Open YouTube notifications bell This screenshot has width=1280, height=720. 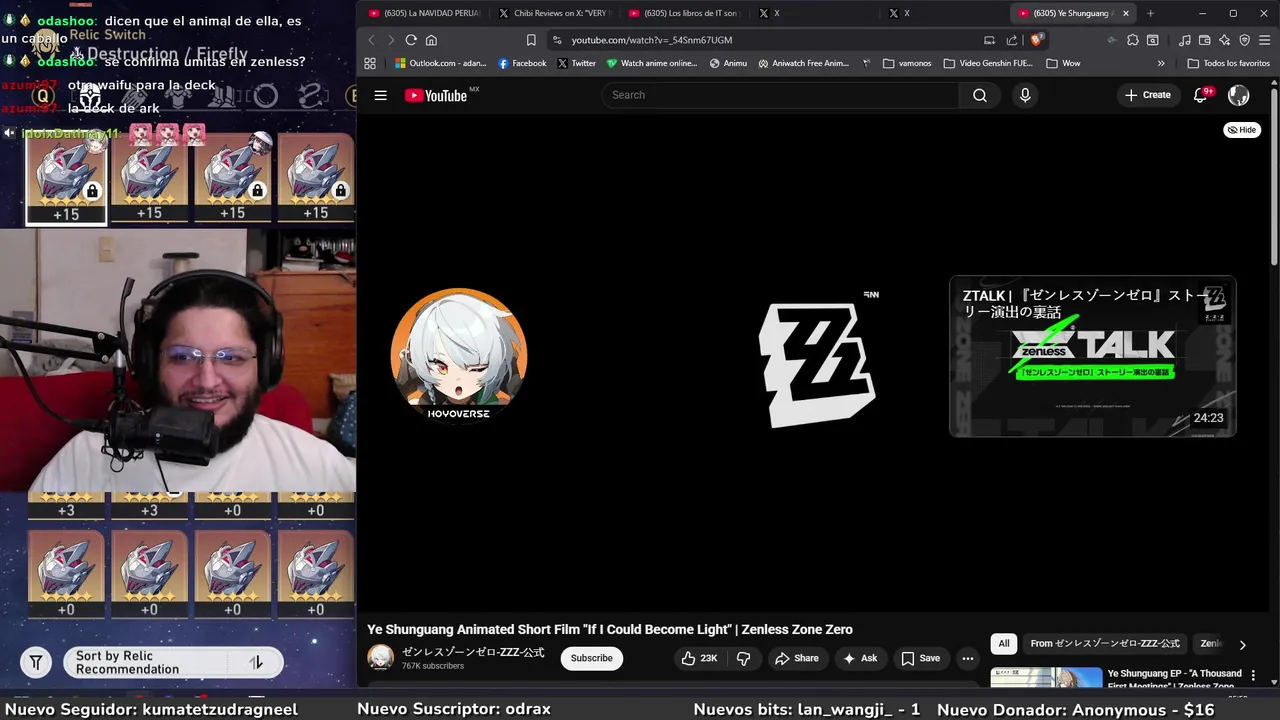click(1201, 95)
